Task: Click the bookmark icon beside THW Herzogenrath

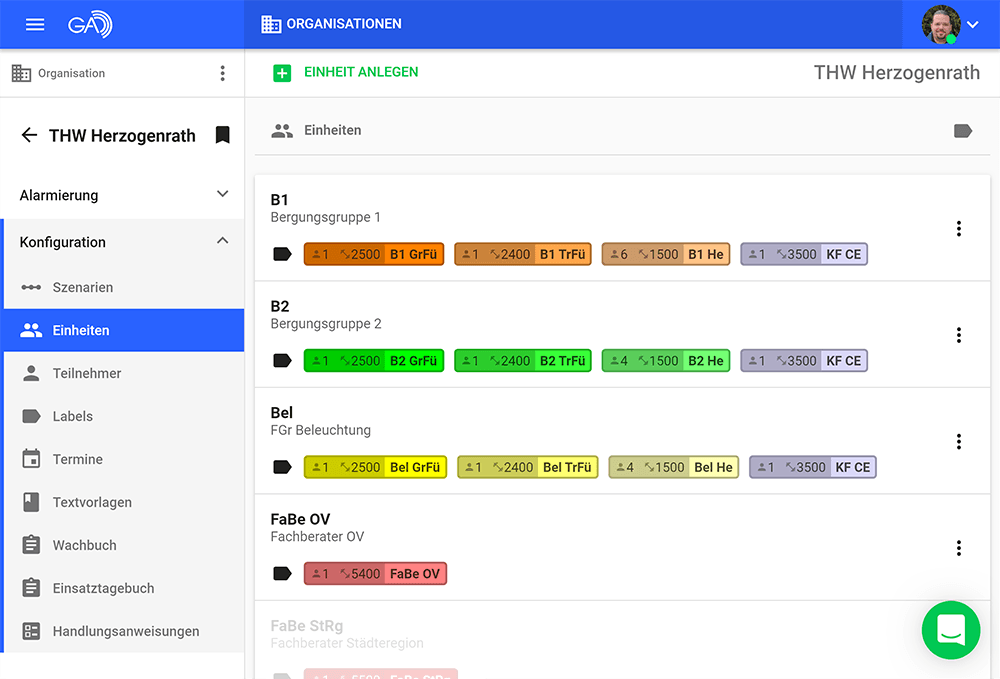Action: coord(222,135)
